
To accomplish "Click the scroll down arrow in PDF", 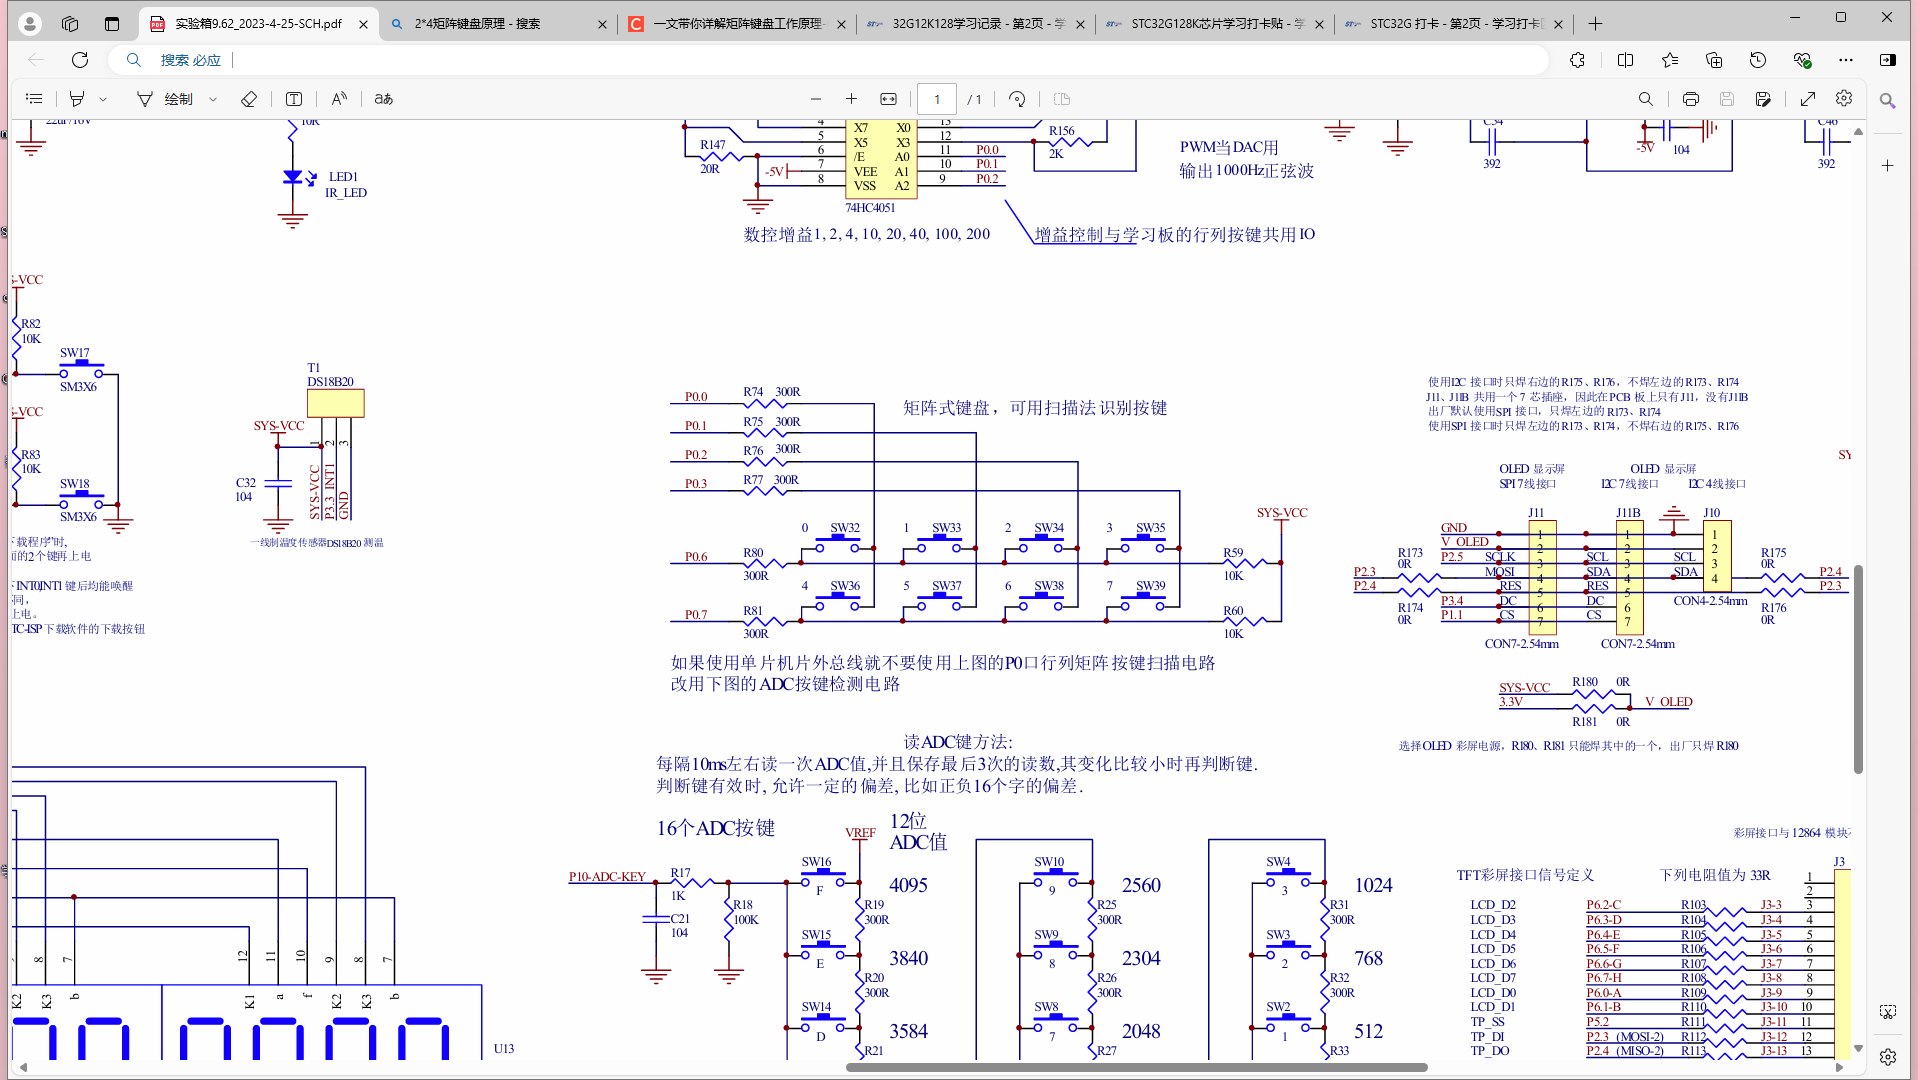I will [x=1858, y=1048].
